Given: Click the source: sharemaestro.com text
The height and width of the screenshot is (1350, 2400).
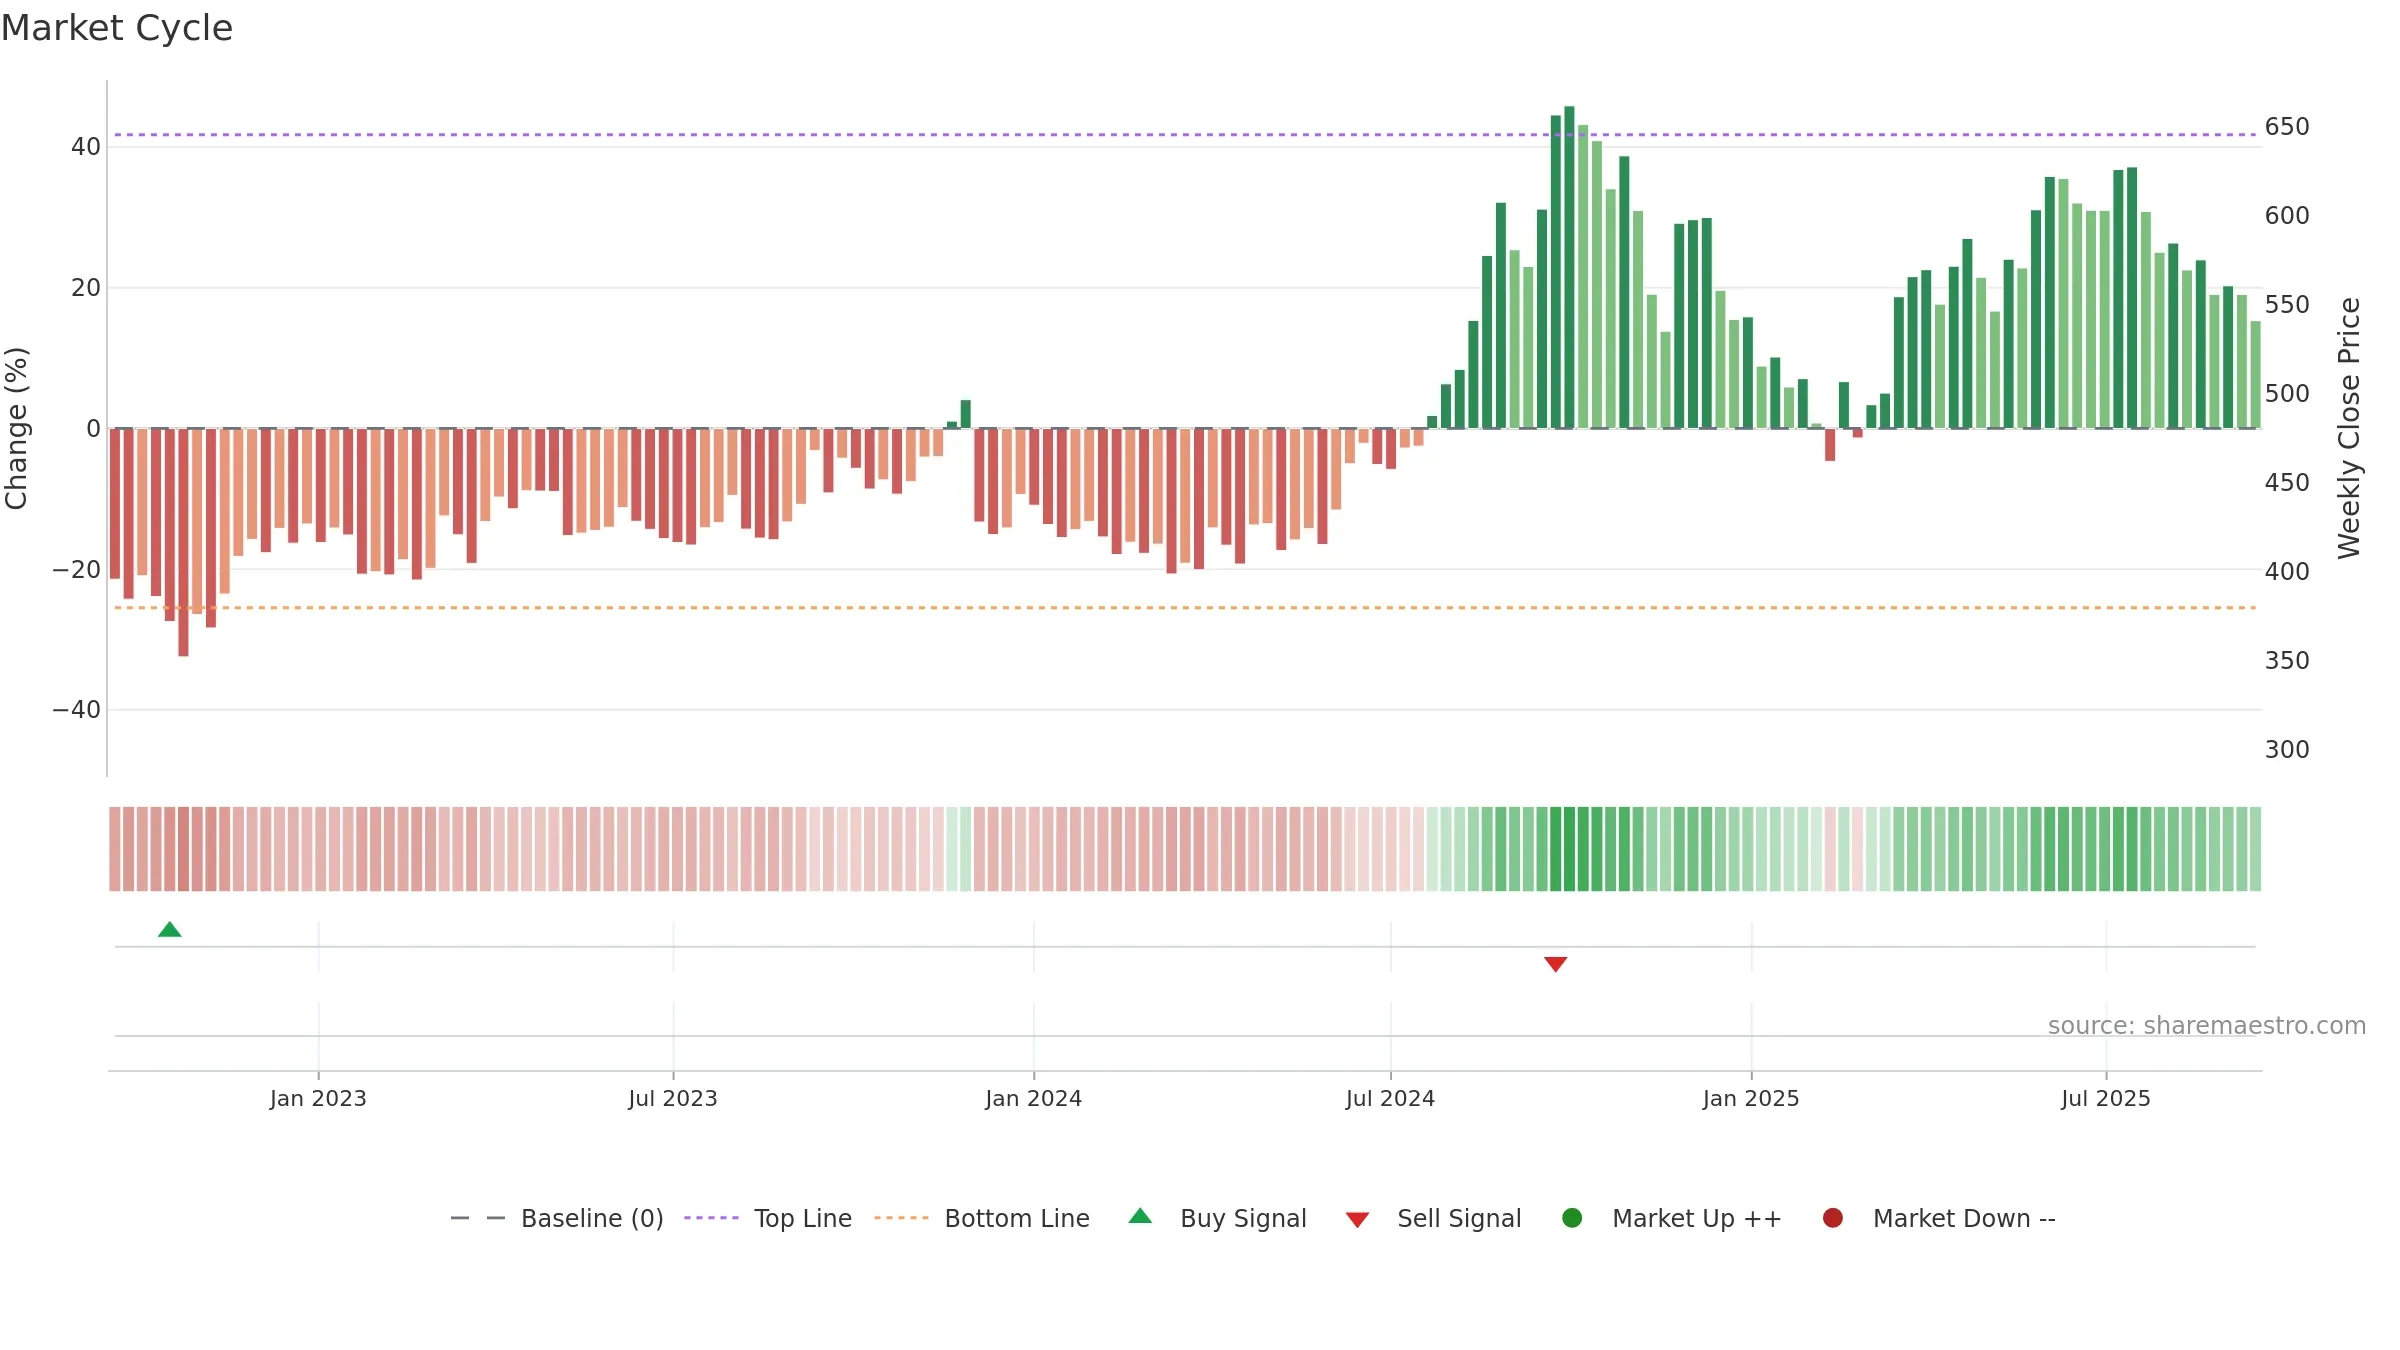Looking at the screenshot, I should pos(2207,1025).
